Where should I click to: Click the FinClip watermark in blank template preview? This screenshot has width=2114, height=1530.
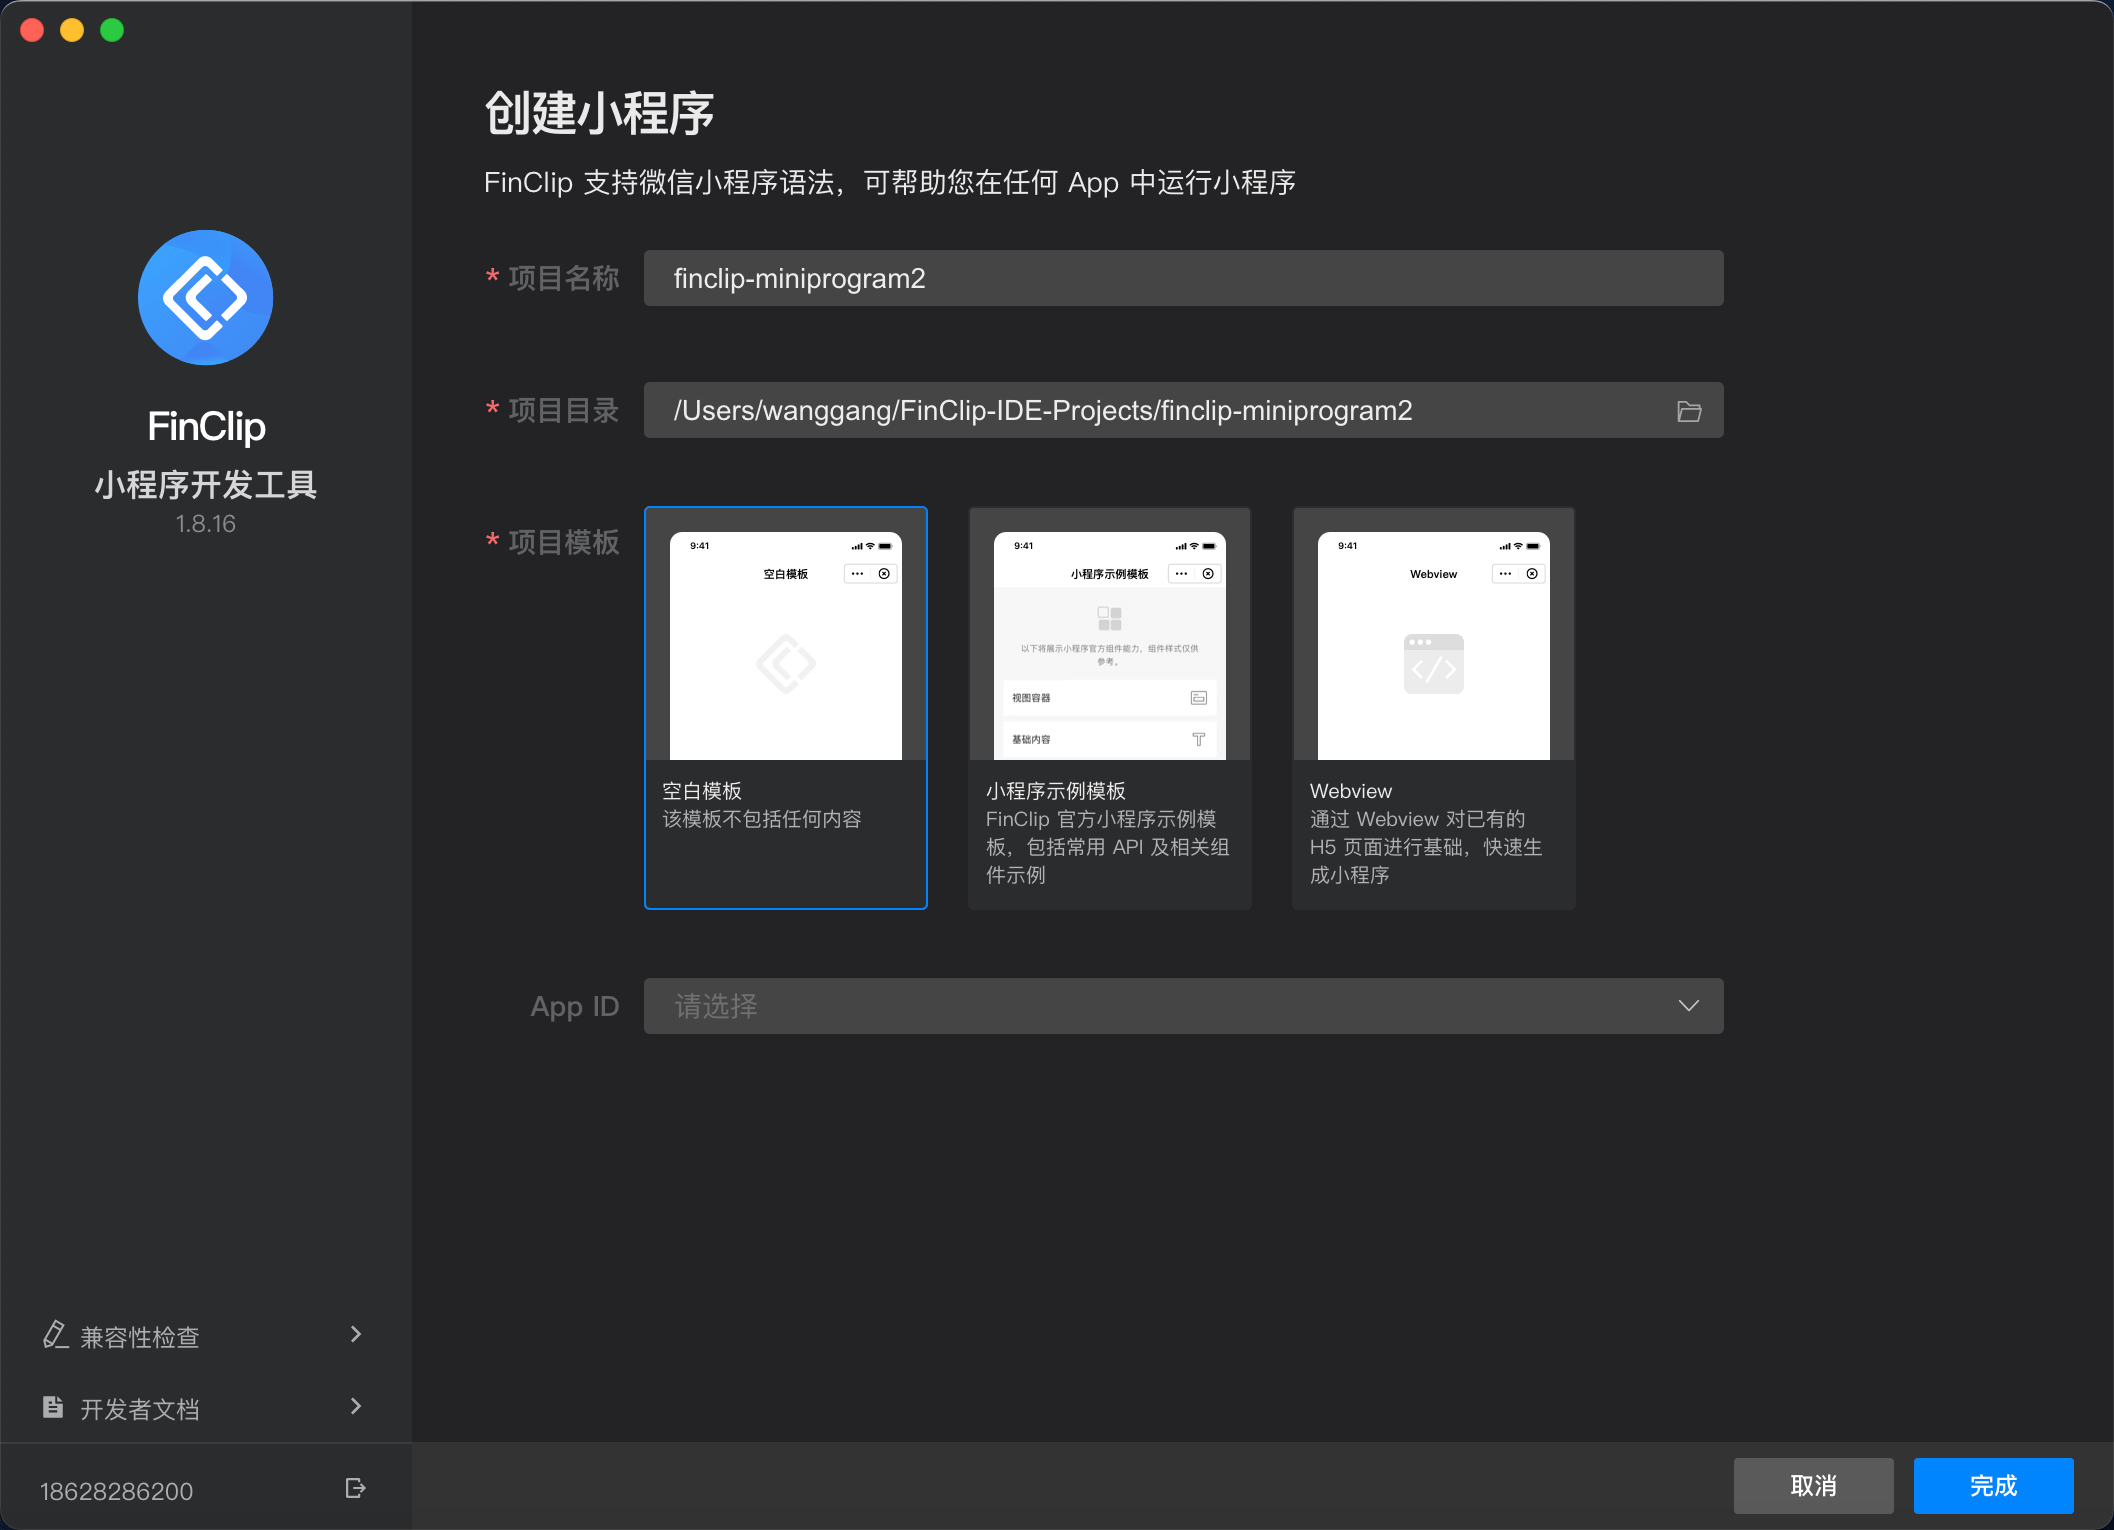pyautogui.click(x=785, y=663)
